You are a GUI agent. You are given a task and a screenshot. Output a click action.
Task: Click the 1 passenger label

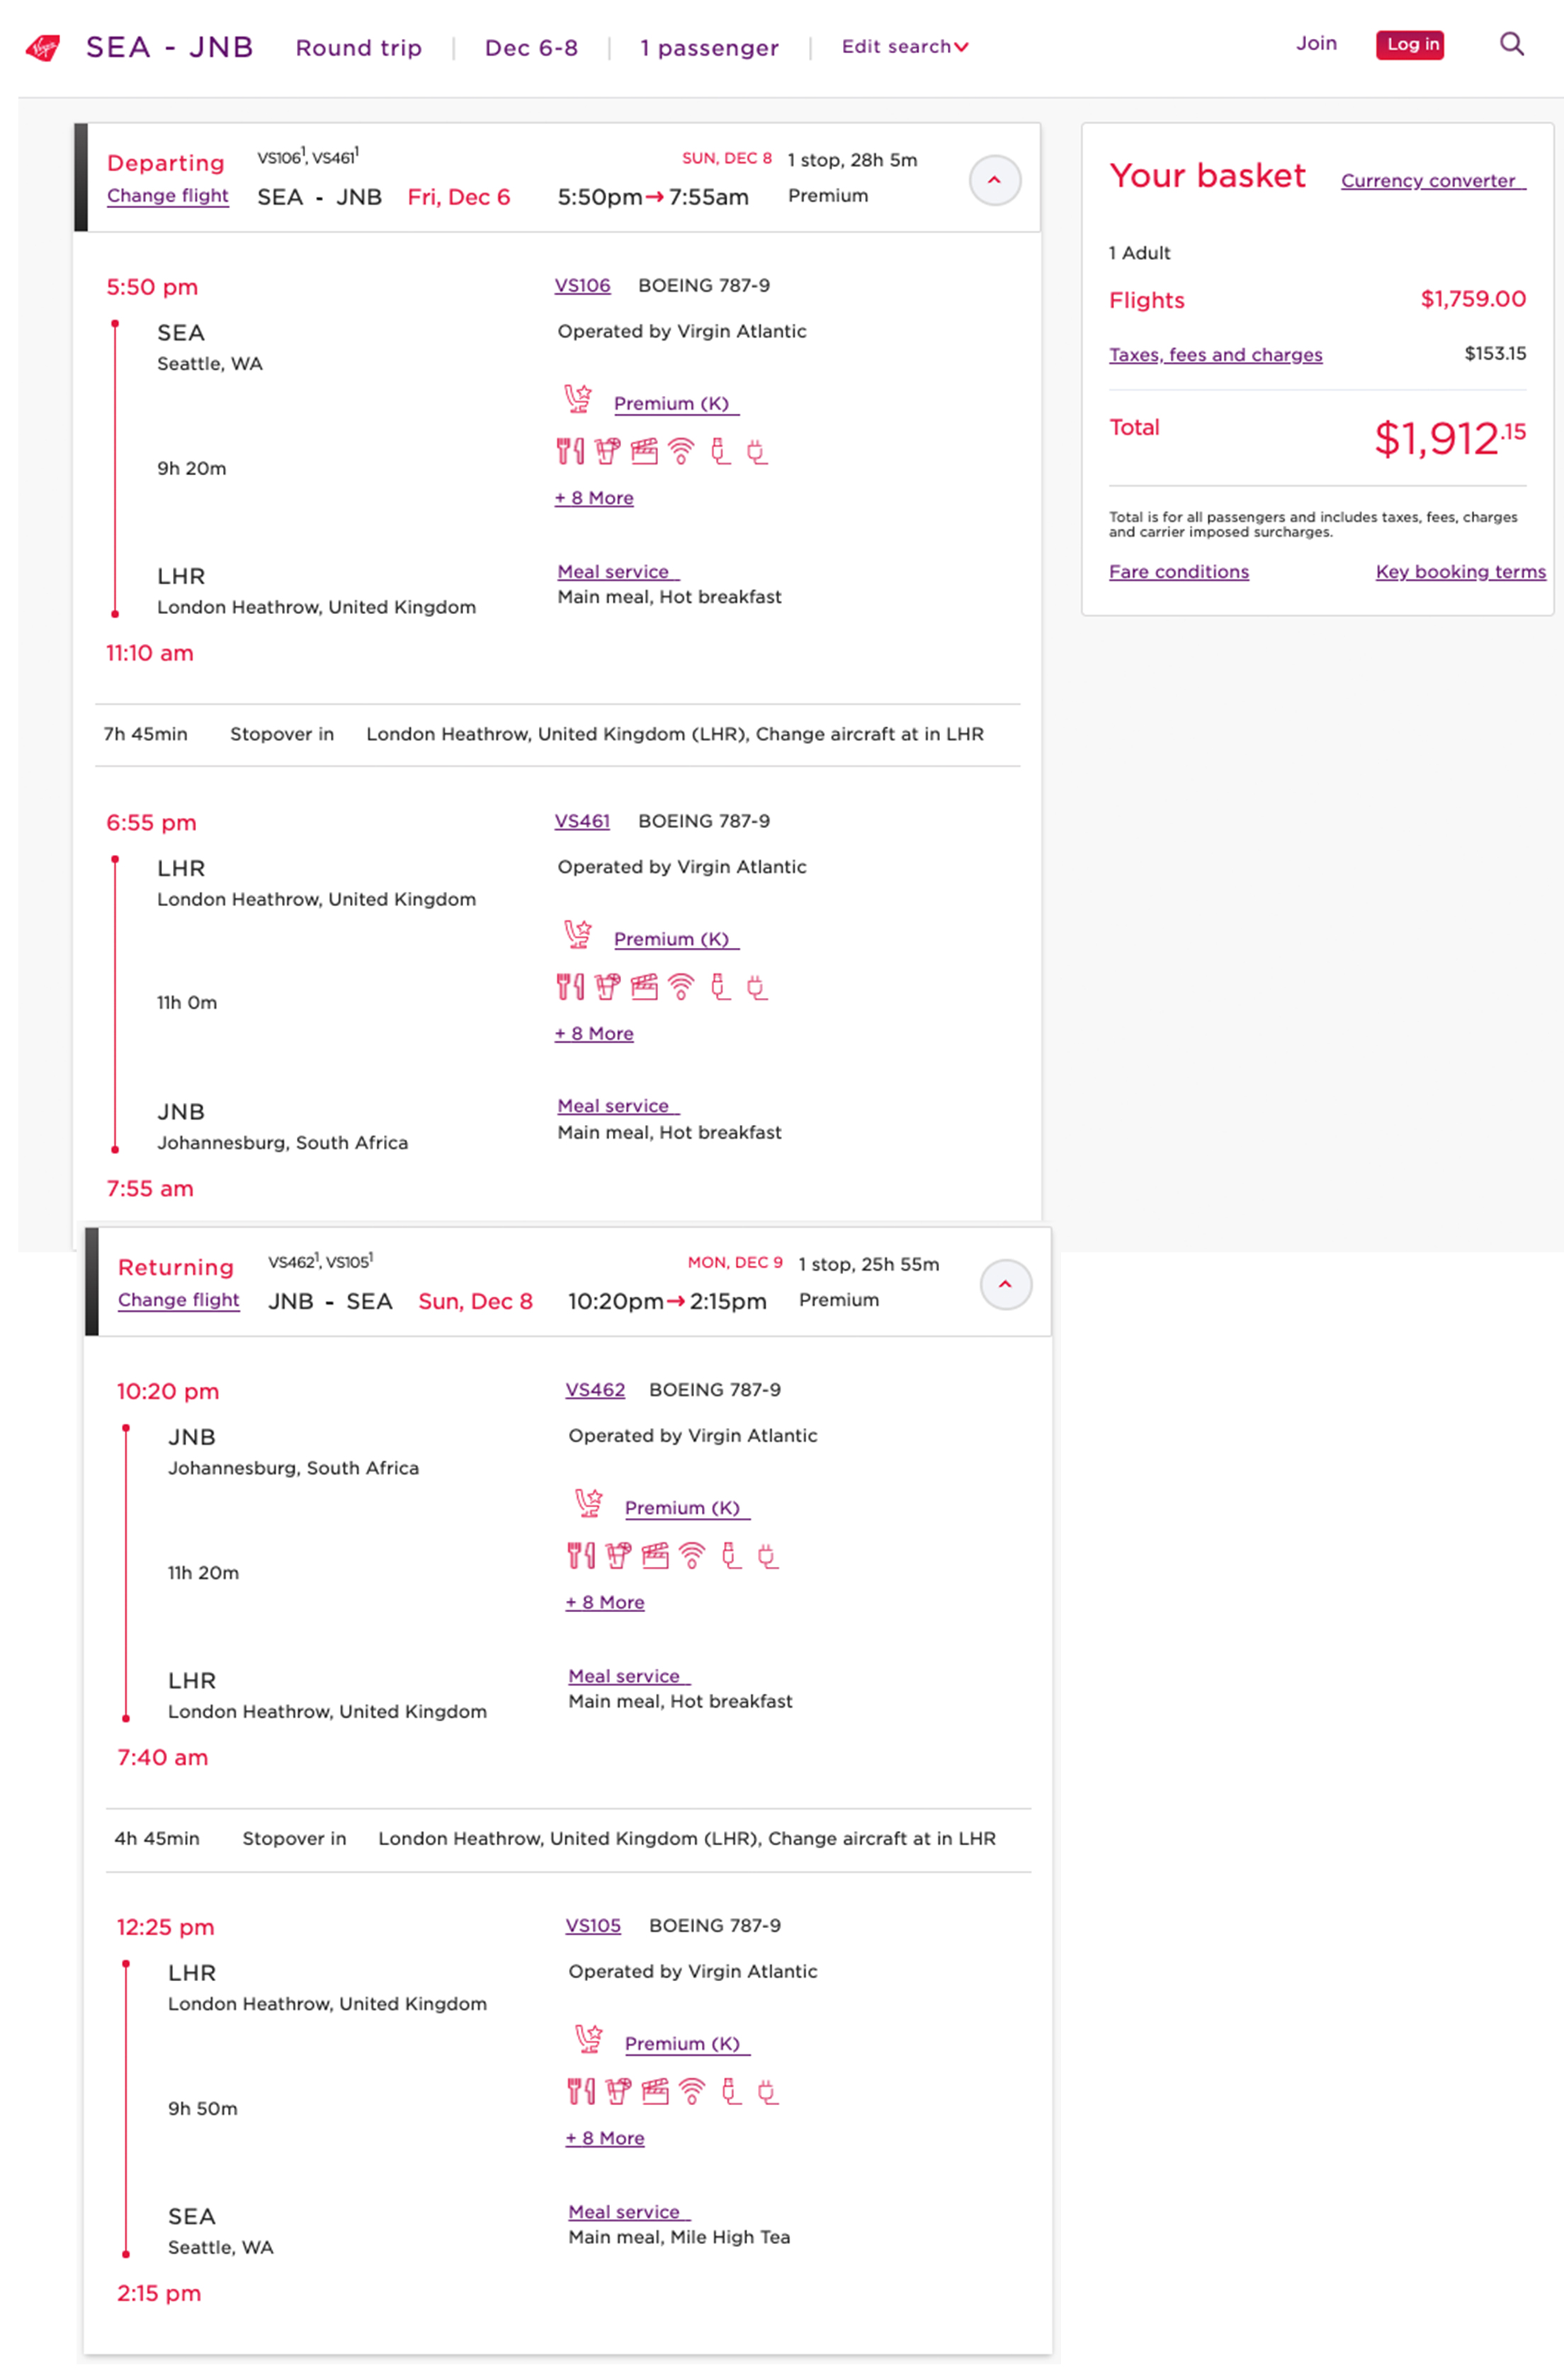coord(709,48)
